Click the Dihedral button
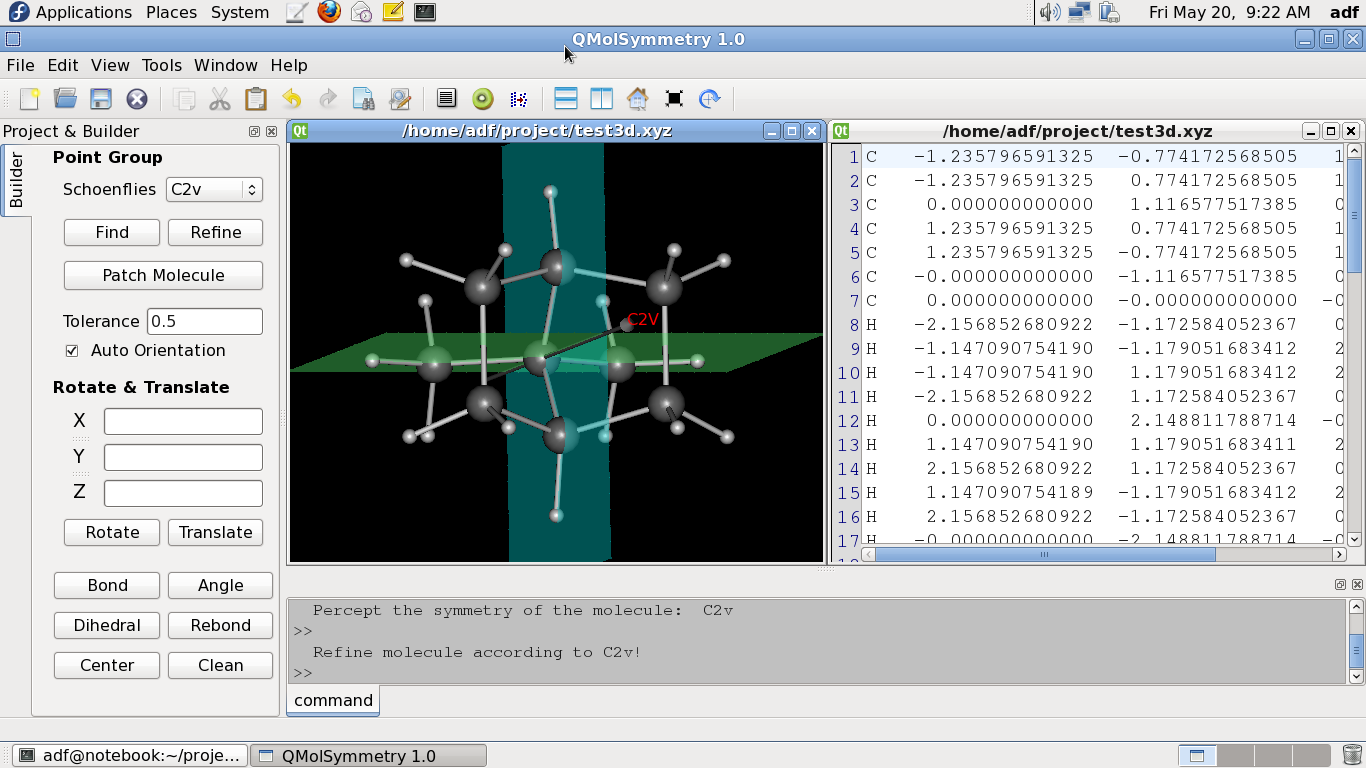This screenshot has height=768, width=1366. click(x=107, y=625)
